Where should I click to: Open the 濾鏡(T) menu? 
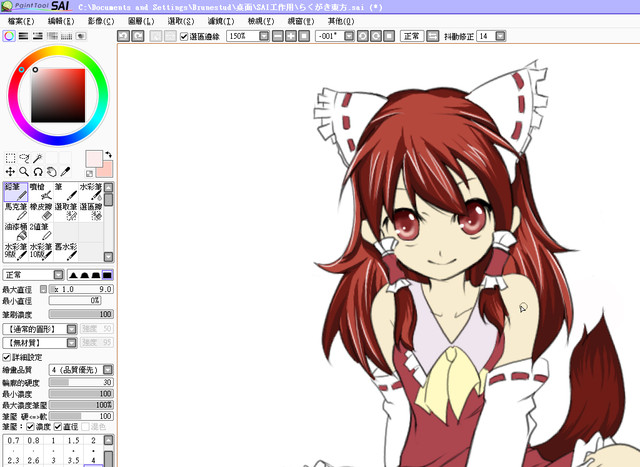coord(221,21)
